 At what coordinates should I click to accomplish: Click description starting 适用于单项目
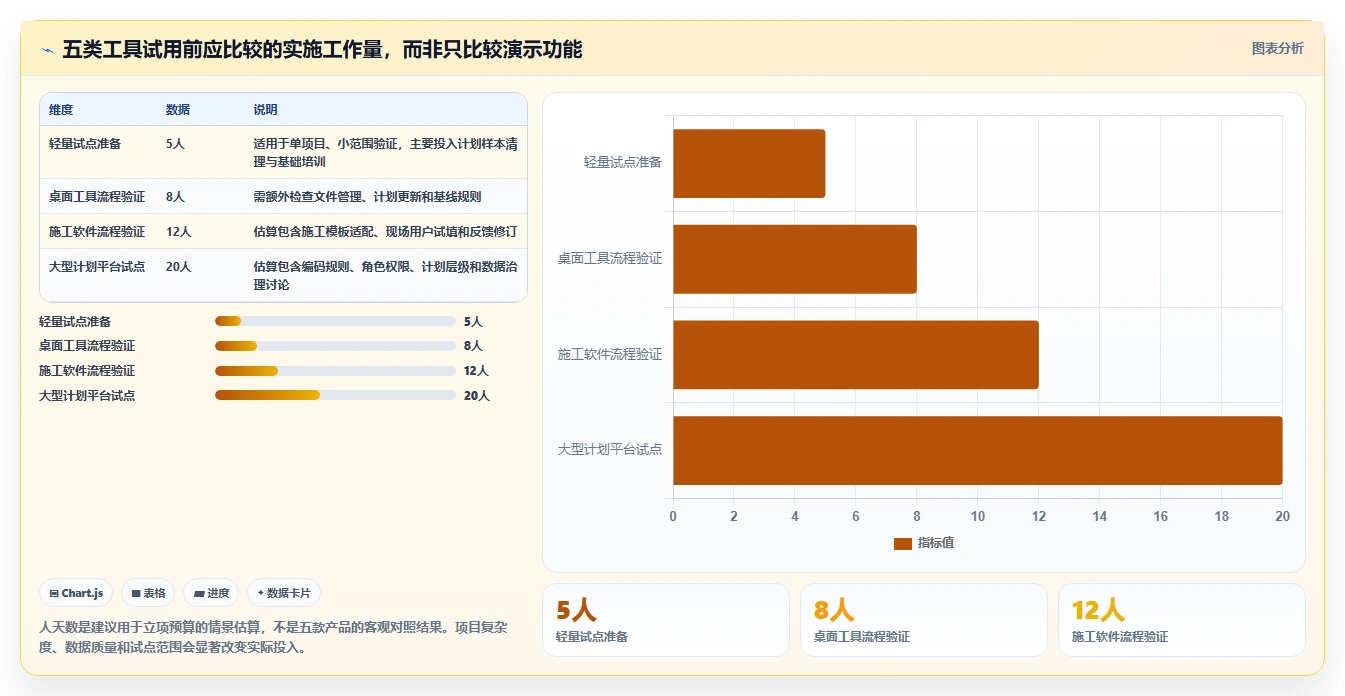pyautogui.click(x=385, y=152)
